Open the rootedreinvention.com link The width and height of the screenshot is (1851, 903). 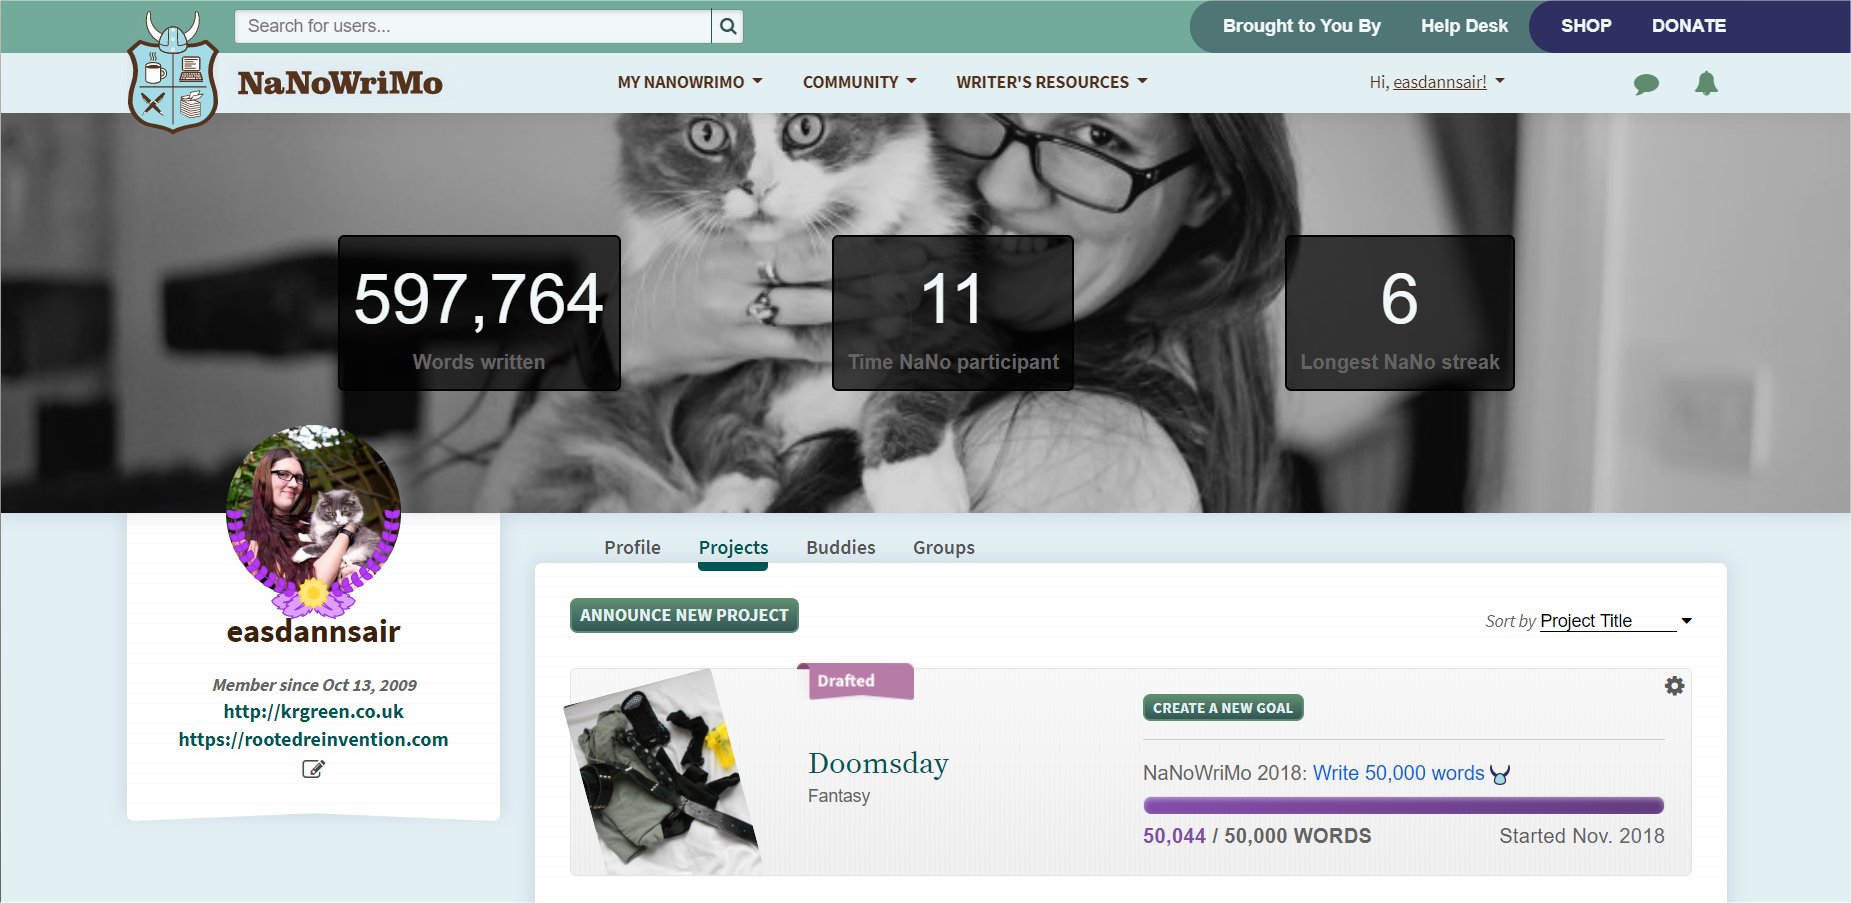[313, 740]
